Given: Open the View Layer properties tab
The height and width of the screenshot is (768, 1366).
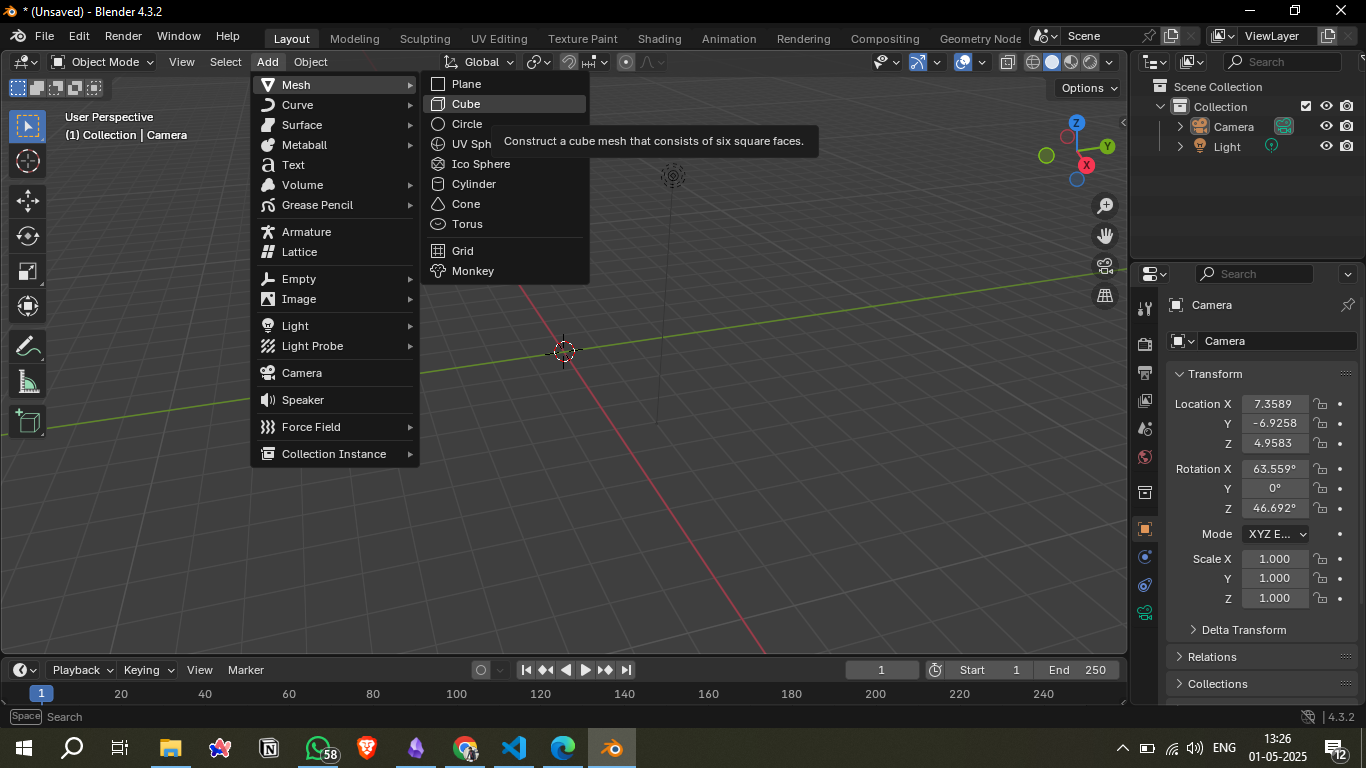Looking at the screenshot, I should click(1145, 401).
